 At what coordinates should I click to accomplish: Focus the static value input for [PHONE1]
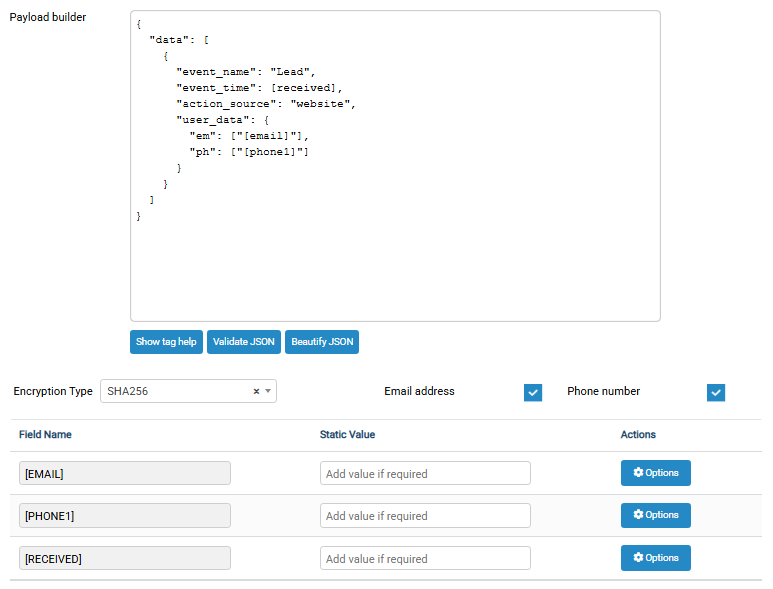tap(425, 516)
